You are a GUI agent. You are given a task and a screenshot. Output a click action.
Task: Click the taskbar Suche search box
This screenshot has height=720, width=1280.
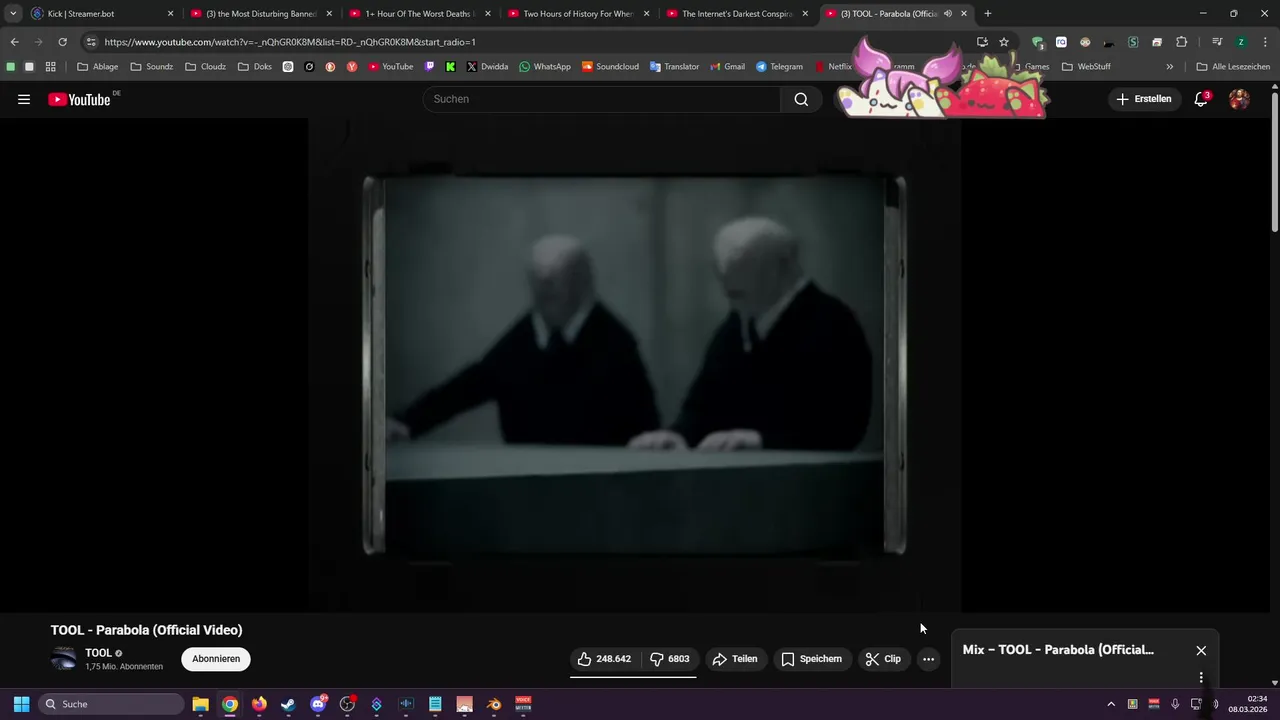point(111,704)
